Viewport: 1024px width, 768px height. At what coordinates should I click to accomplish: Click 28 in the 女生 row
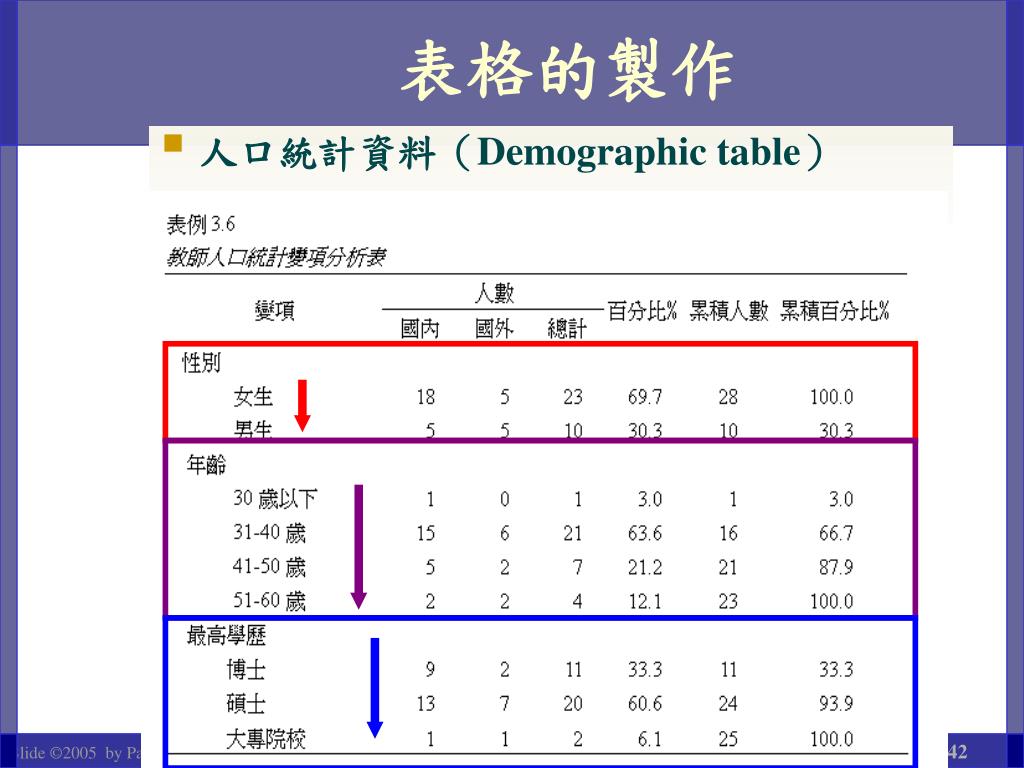tap(728, 397)
